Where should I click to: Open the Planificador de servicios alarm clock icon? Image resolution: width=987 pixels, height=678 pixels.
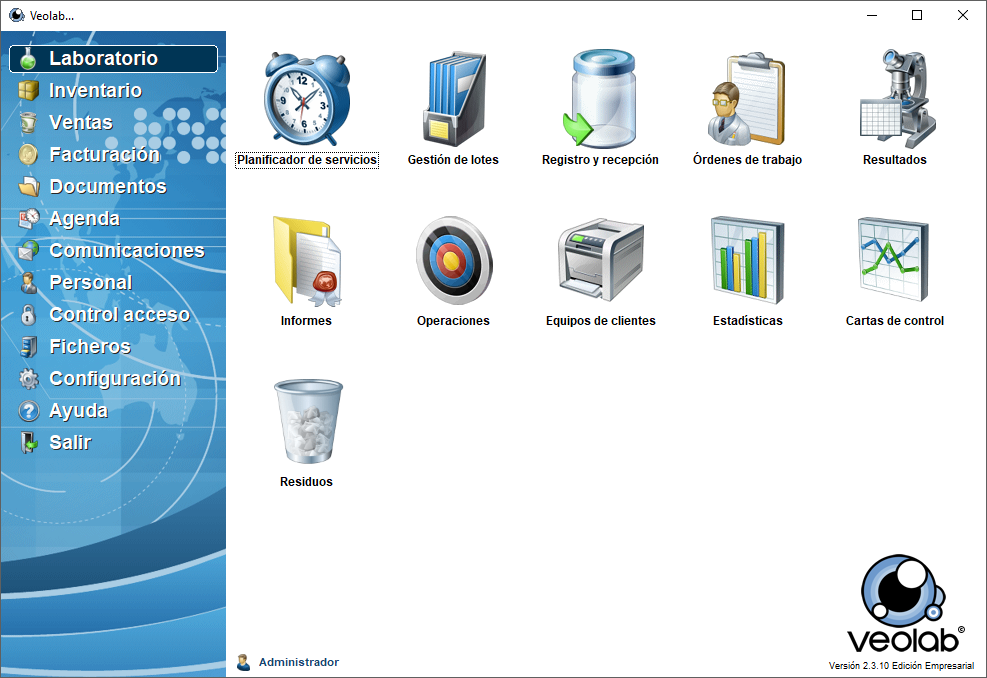click(x=307, y=99)
